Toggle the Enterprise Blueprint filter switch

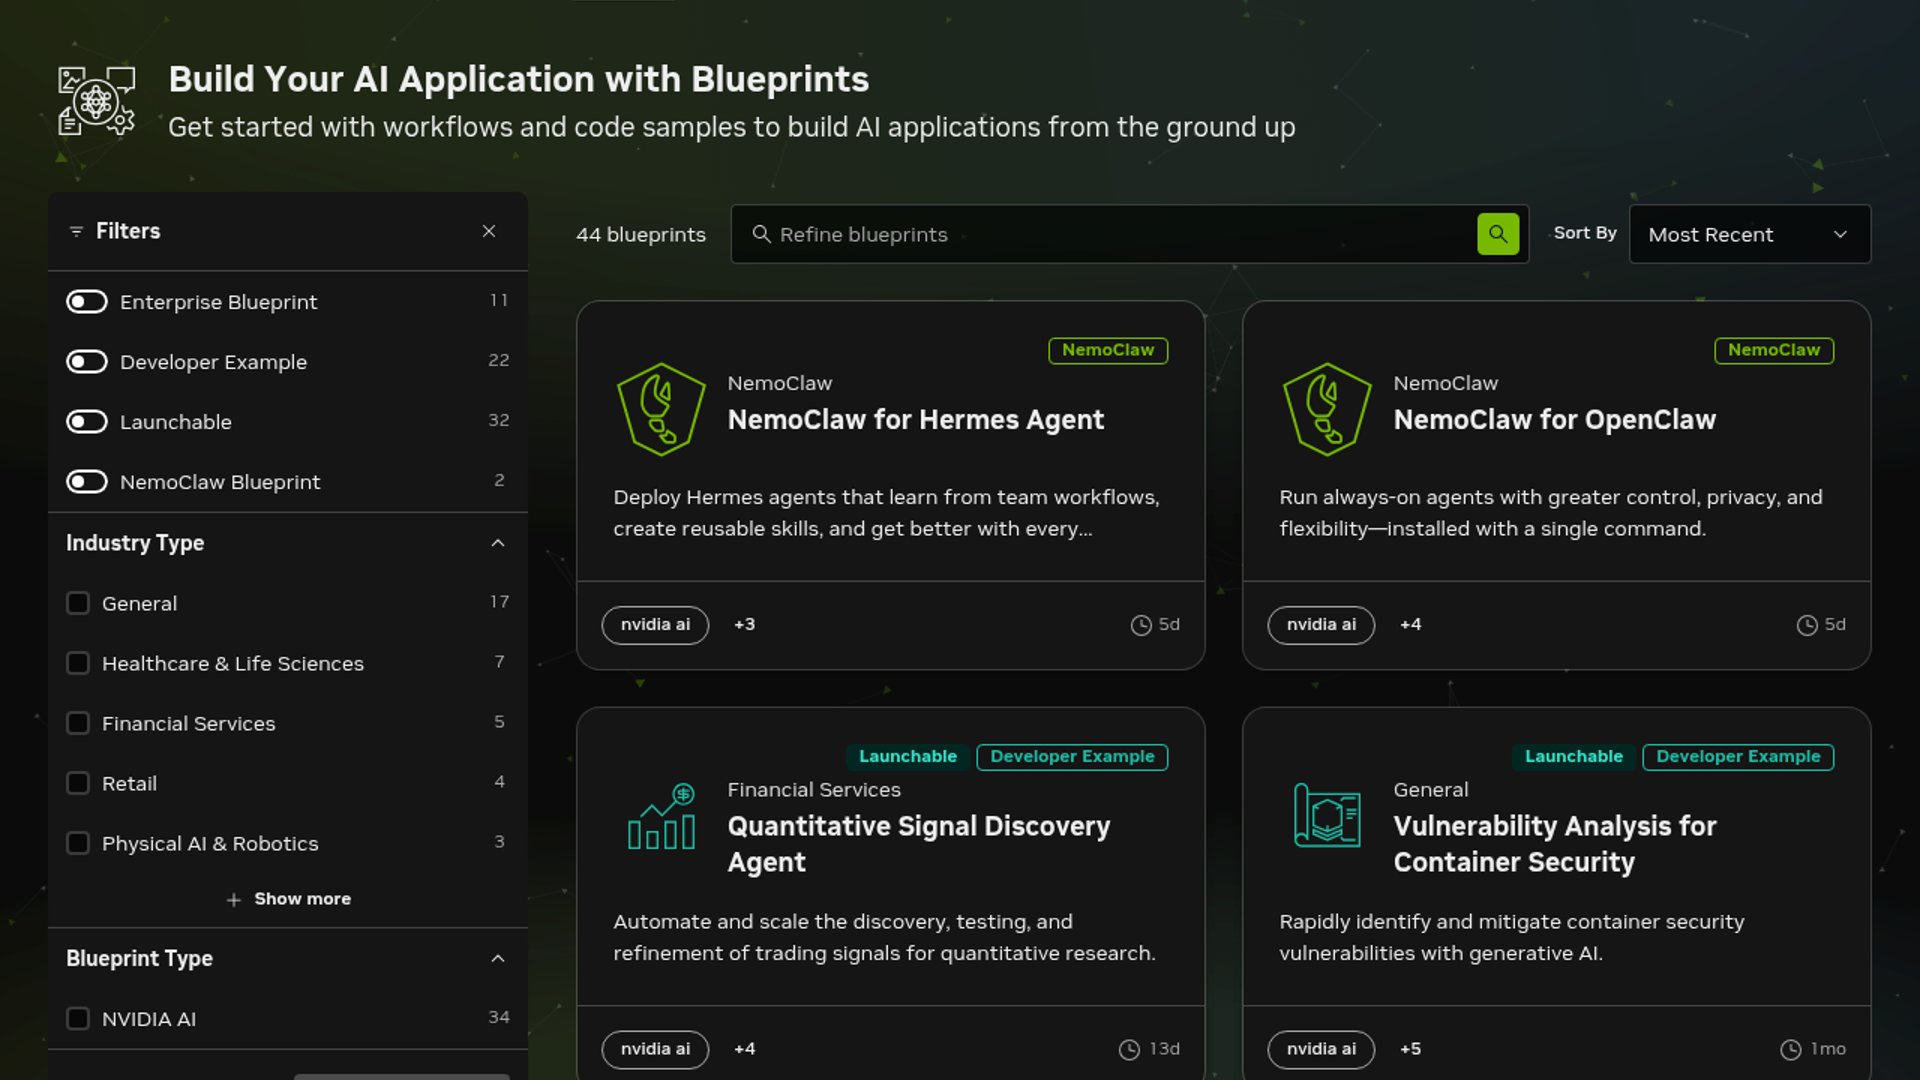coord(87,302)
